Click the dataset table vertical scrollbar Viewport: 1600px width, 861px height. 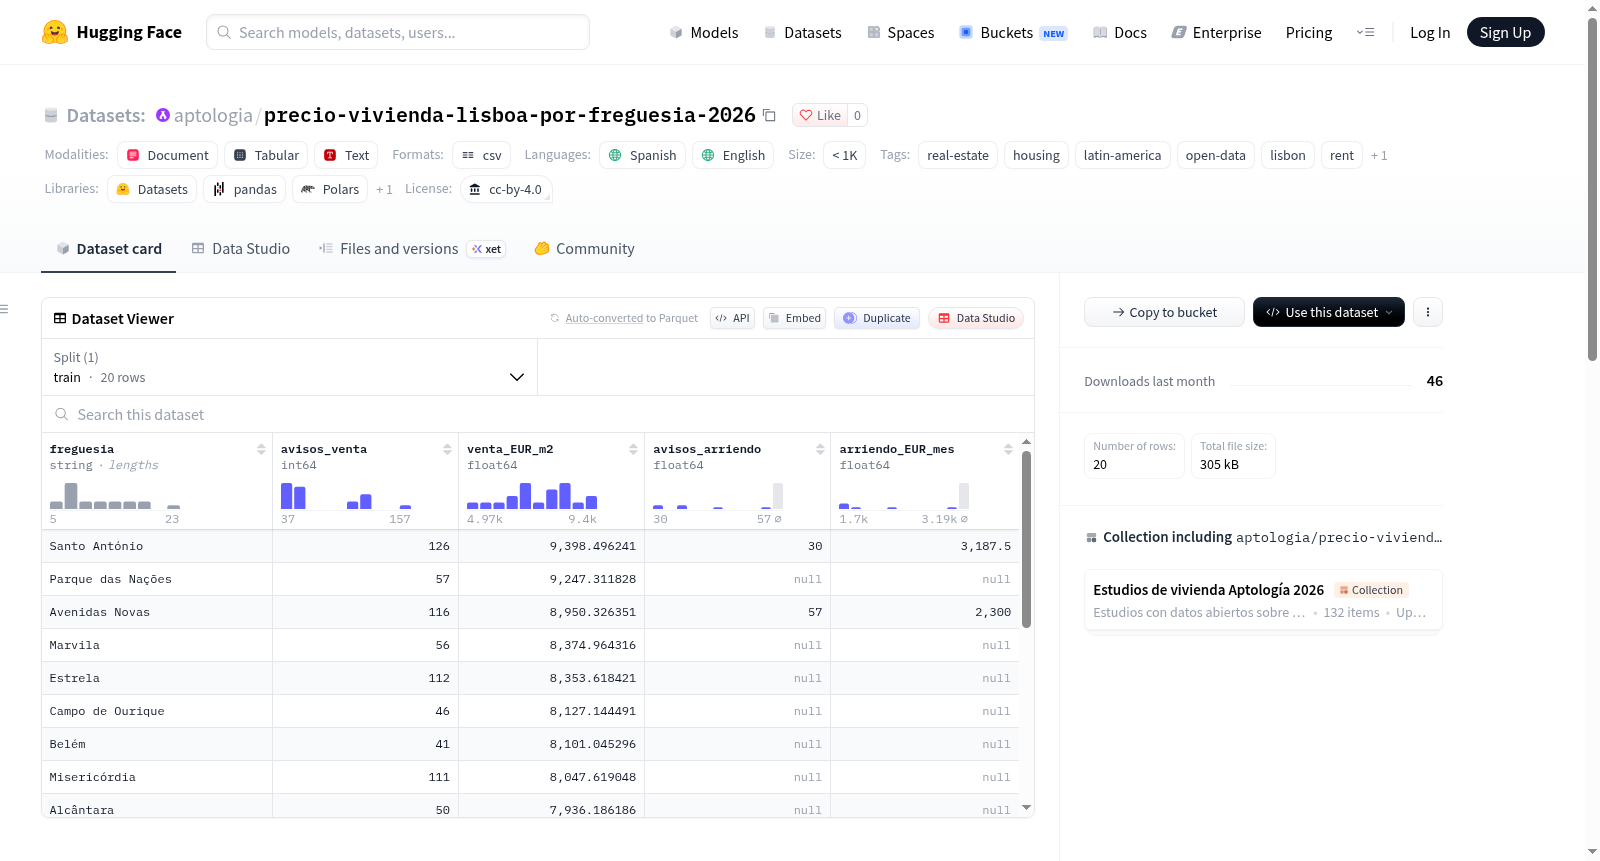pos(1026,540)
